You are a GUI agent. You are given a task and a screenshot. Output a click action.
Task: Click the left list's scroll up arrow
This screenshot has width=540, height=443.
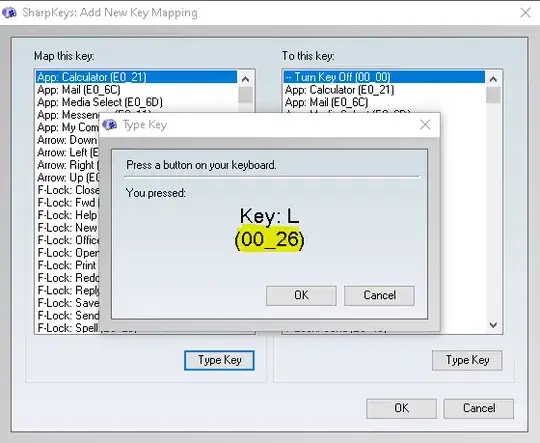click(x=245, y=79)
